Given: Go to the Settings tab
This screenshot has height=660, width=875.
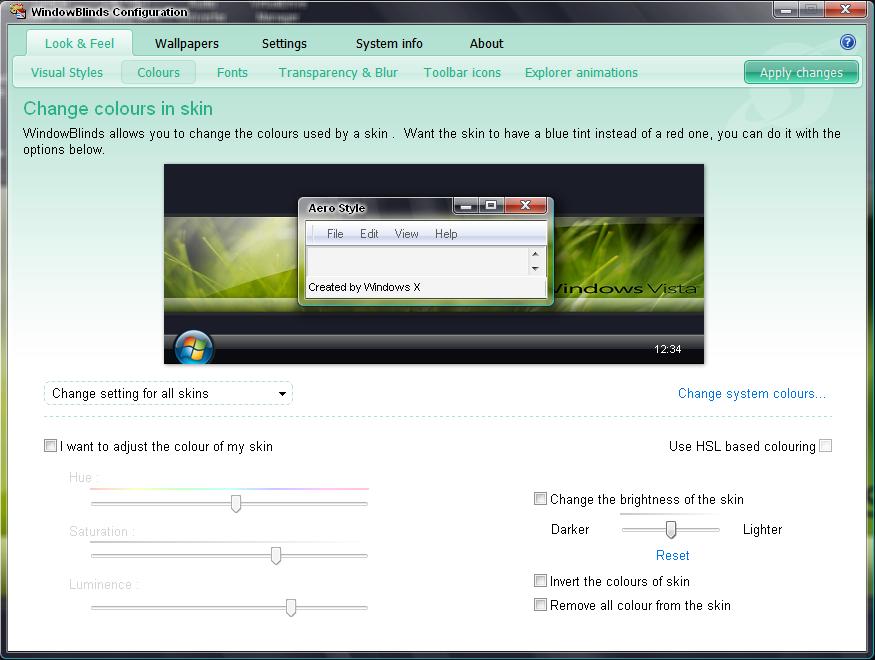Looking at the screenshot, I should [284, 44].
